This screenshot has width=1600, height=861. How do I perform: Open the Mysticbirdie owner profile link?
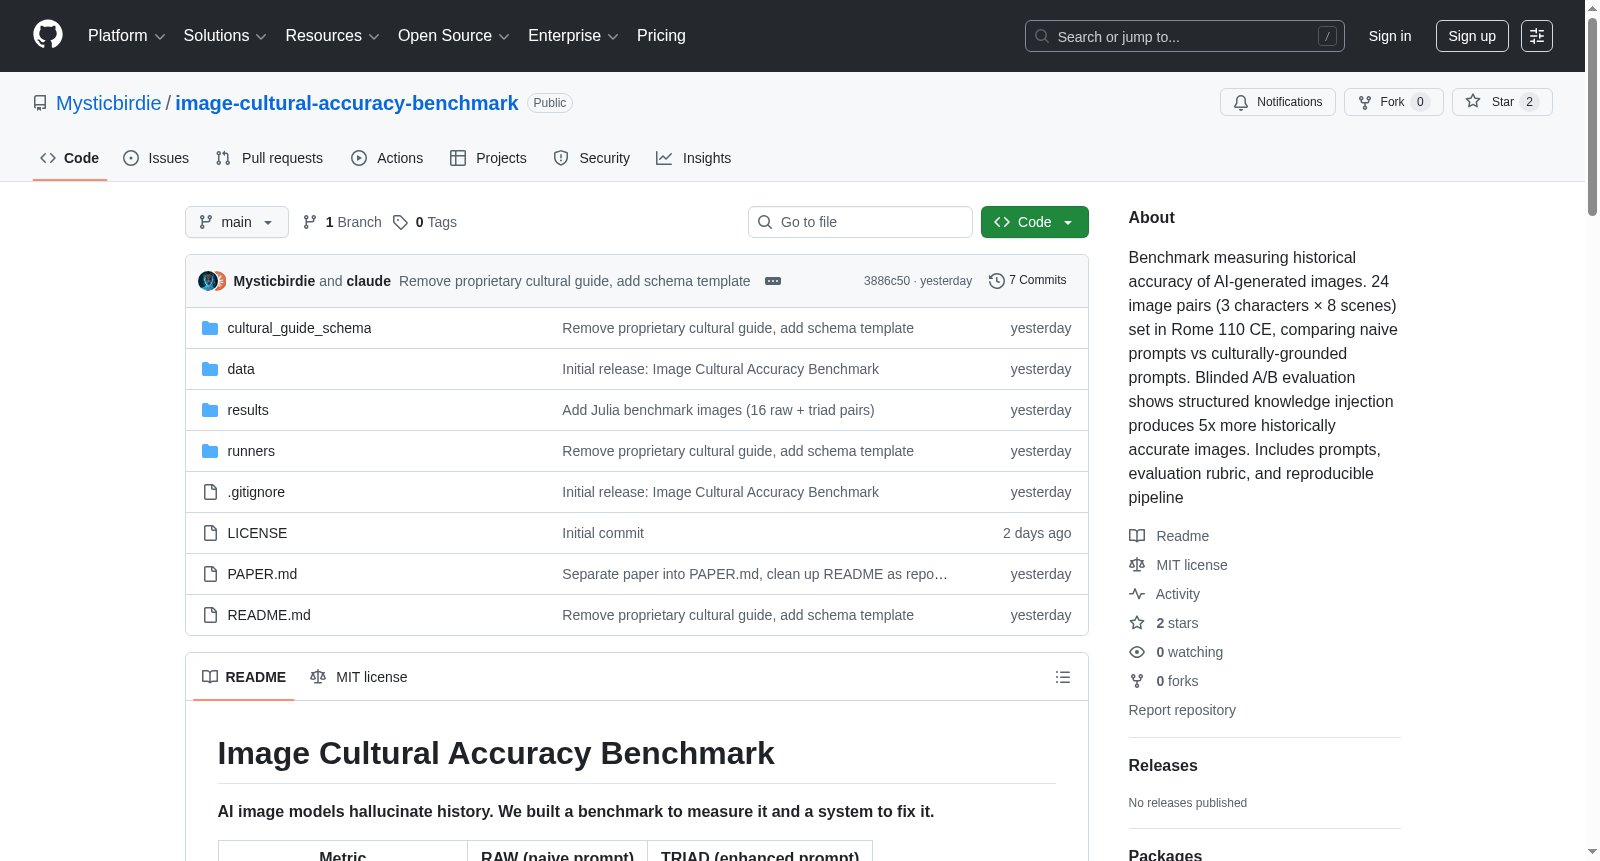click(x=109, y=103)
